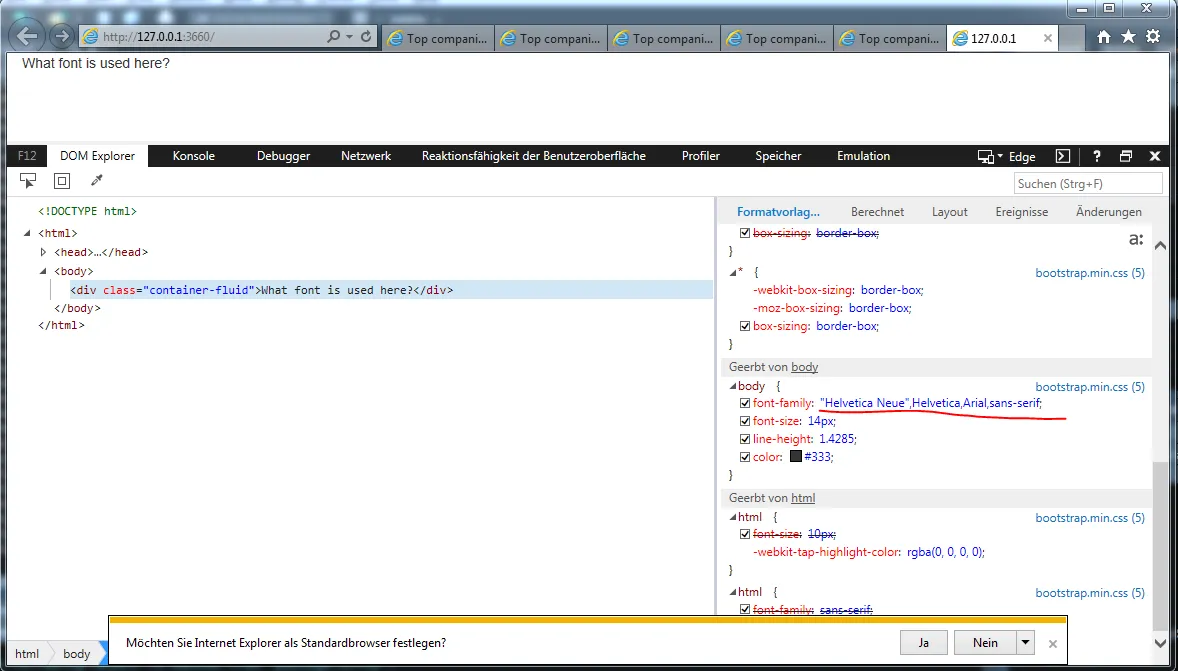
Task: Focus the Suchen (Strg+F) search field
Action: (x=1088, y=183)
